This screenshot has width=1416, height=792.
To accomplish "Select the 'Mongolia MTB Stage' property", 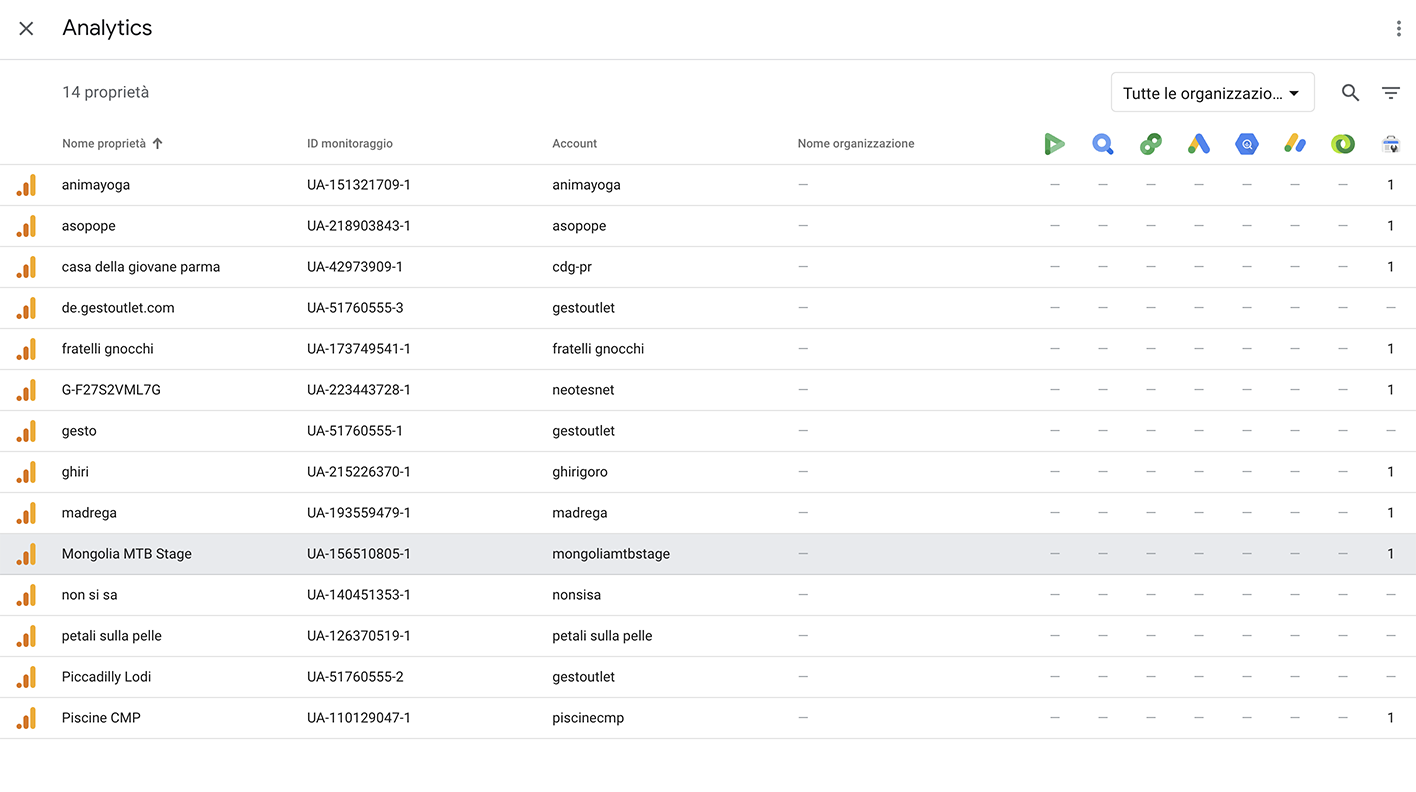I will (127, 554).
